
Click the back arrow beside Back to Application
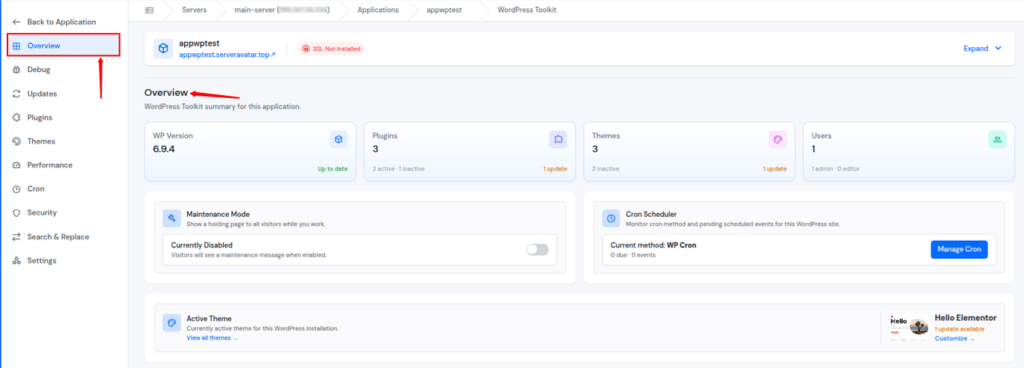coord(16,22)
